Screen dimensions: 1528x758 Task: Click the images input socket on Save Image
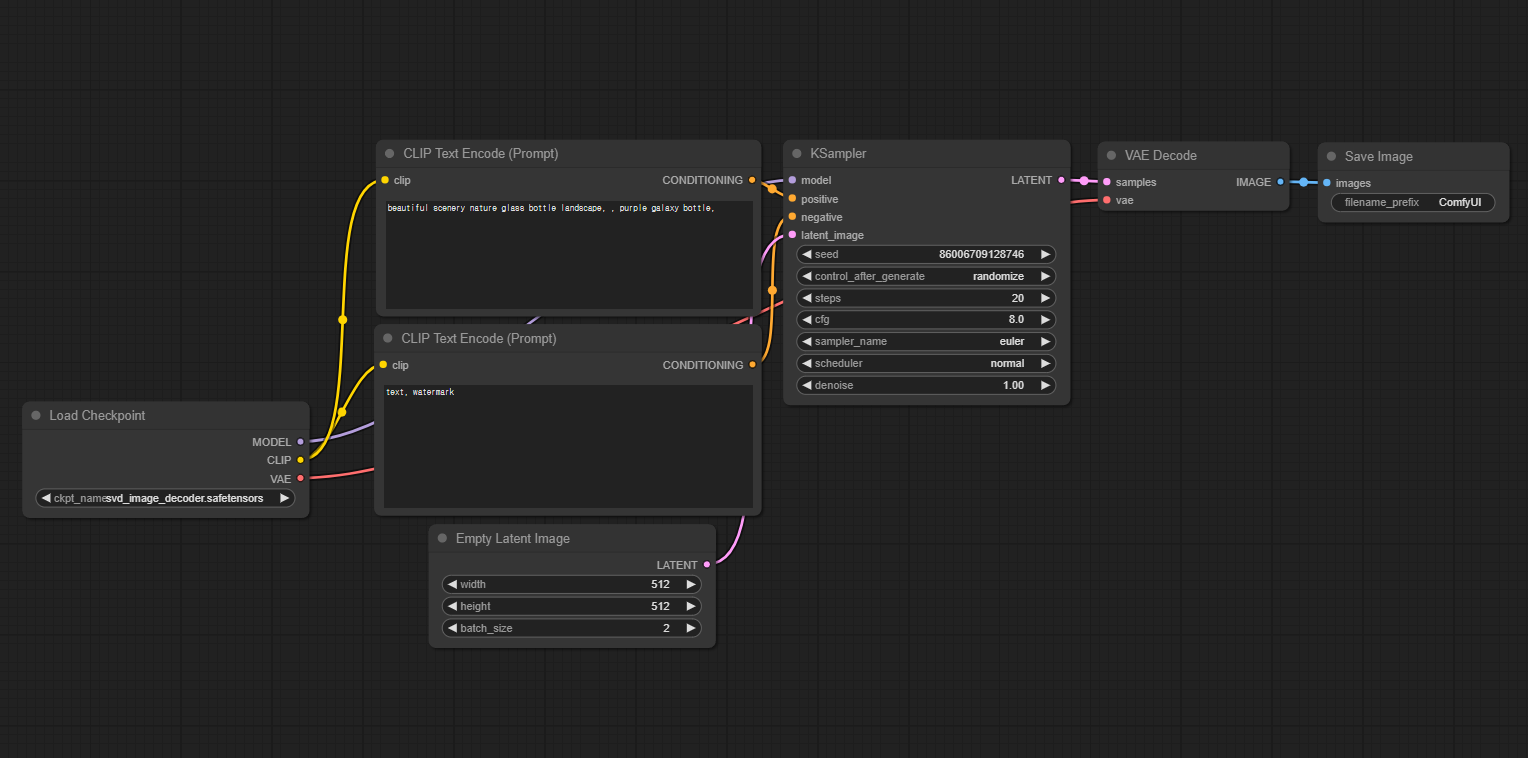pyautogui.click(x=1326, y=183)
